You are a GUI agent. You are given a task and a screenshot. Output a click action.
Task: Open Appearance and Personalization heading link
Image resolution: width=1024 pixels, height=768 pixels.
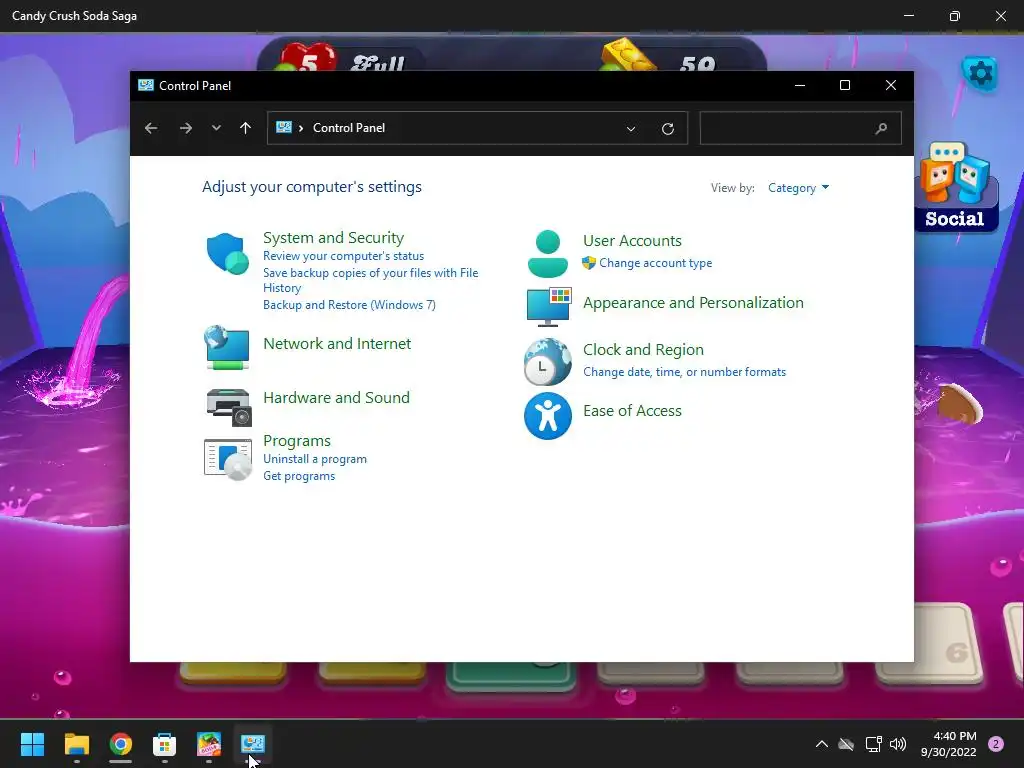tap(693, 303)
